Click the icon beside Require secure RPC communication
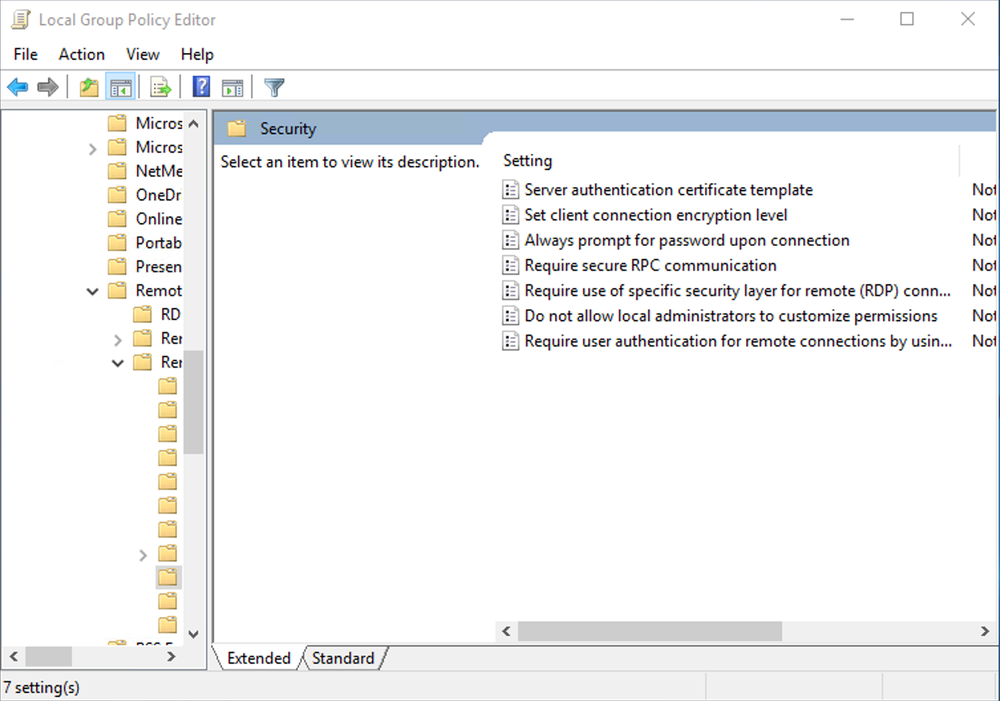 pos(509,265)
